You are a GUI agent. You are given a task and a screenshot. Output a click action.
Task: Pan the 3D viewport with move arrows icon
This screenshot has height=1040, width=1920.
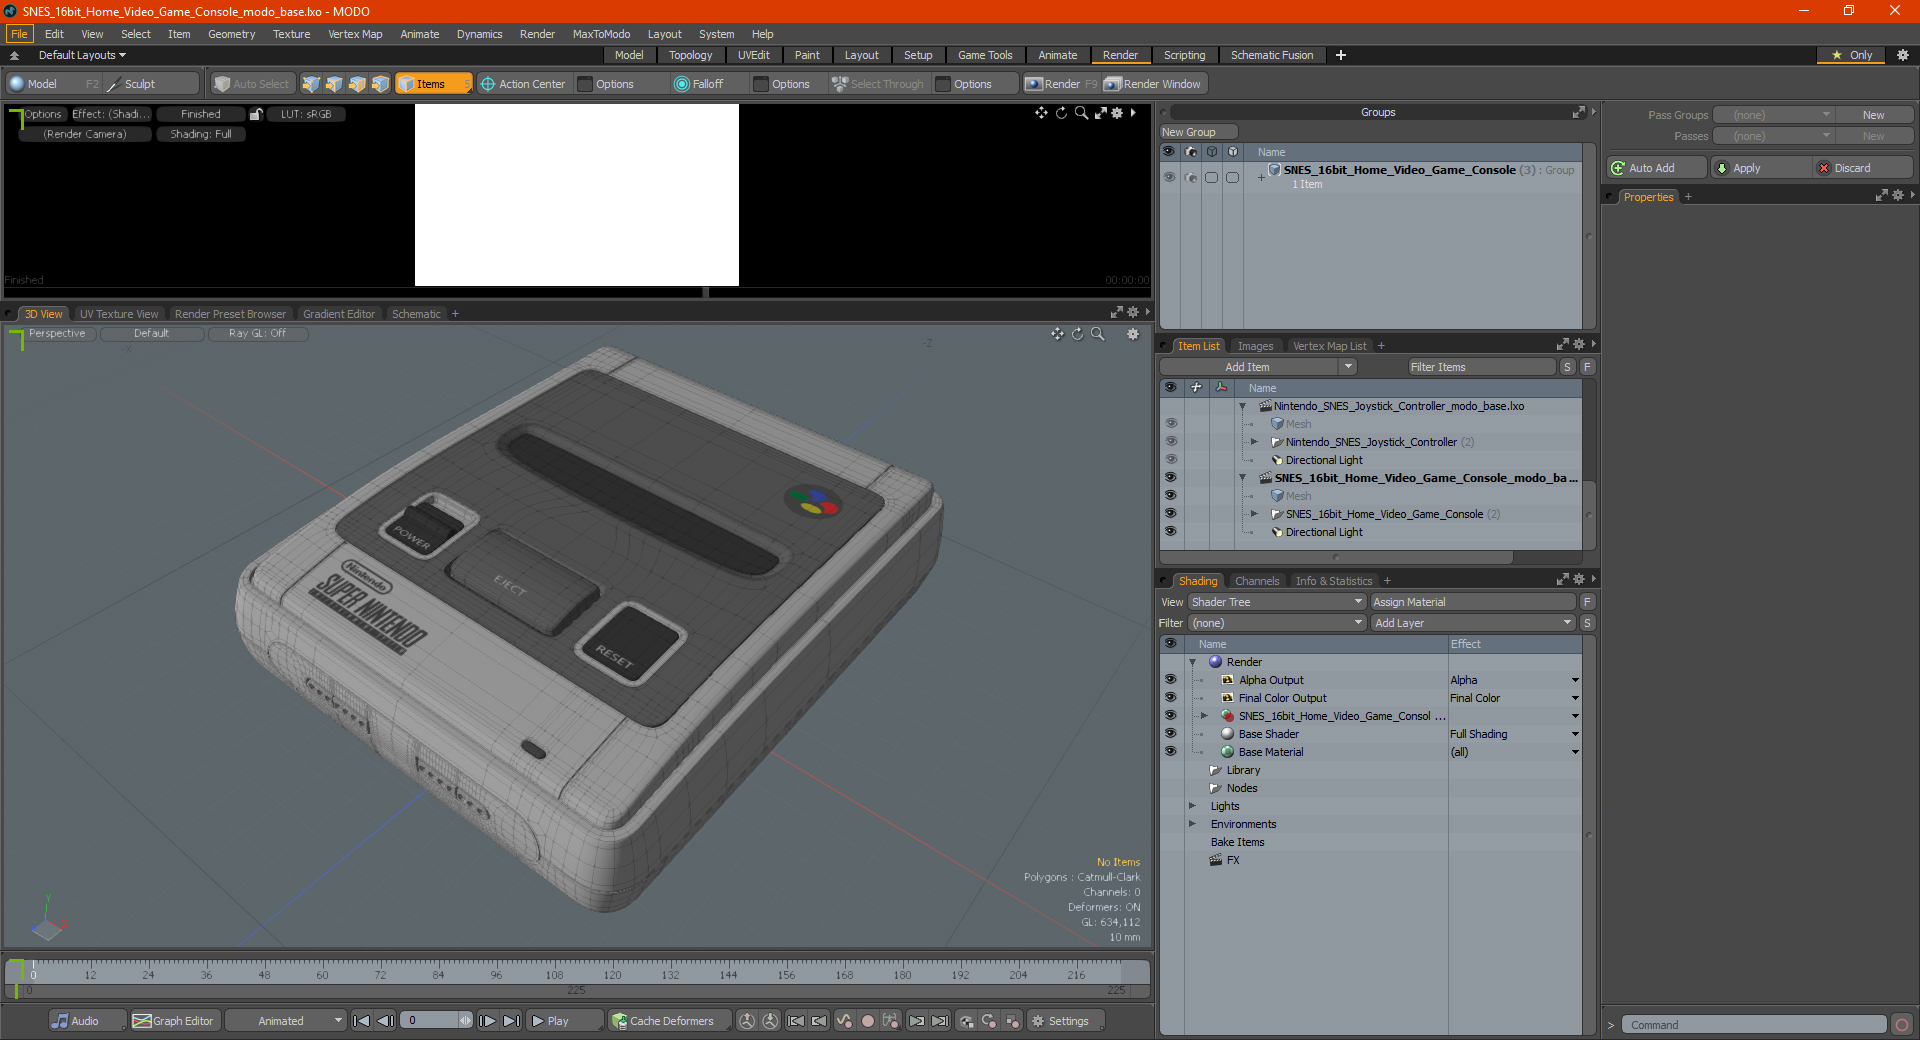pos(1058,334)
